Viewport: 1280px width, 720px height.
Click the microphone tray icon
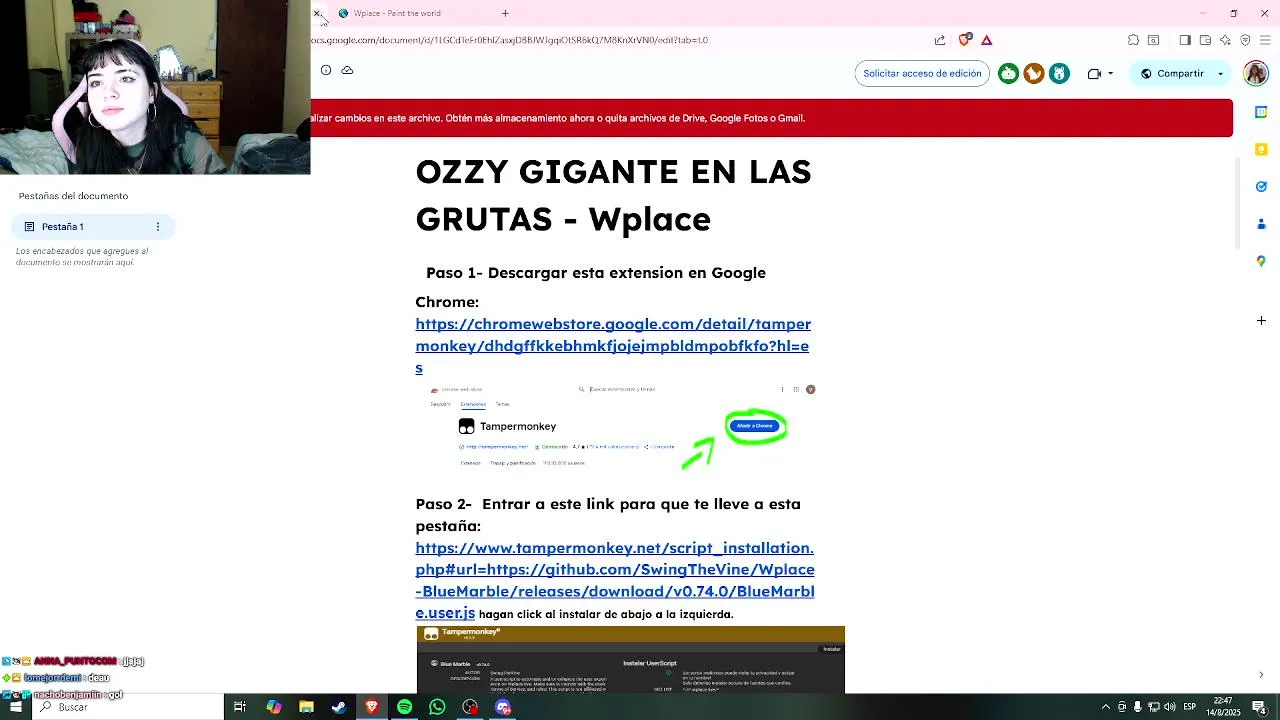click(1137, 707)
